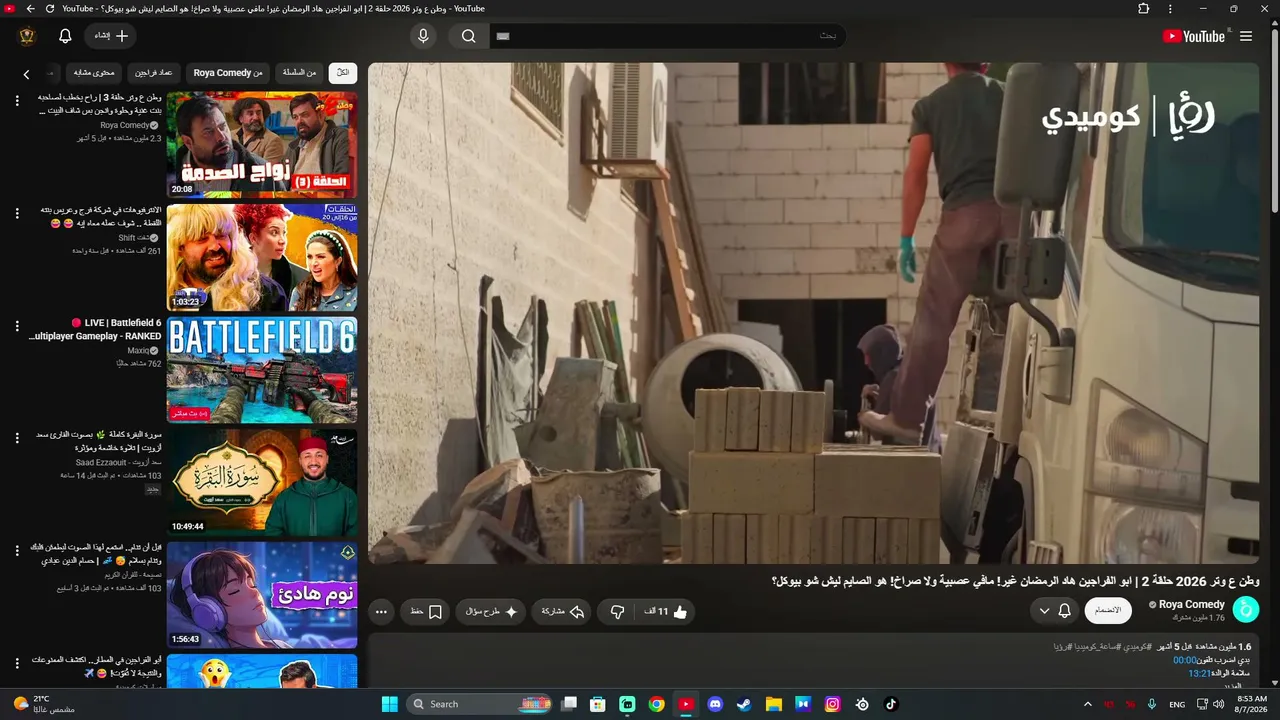This screenshot has width=1280, height=720.
Task: Select the محتوى مشابه filter chip
Action: tap(95, 73)
